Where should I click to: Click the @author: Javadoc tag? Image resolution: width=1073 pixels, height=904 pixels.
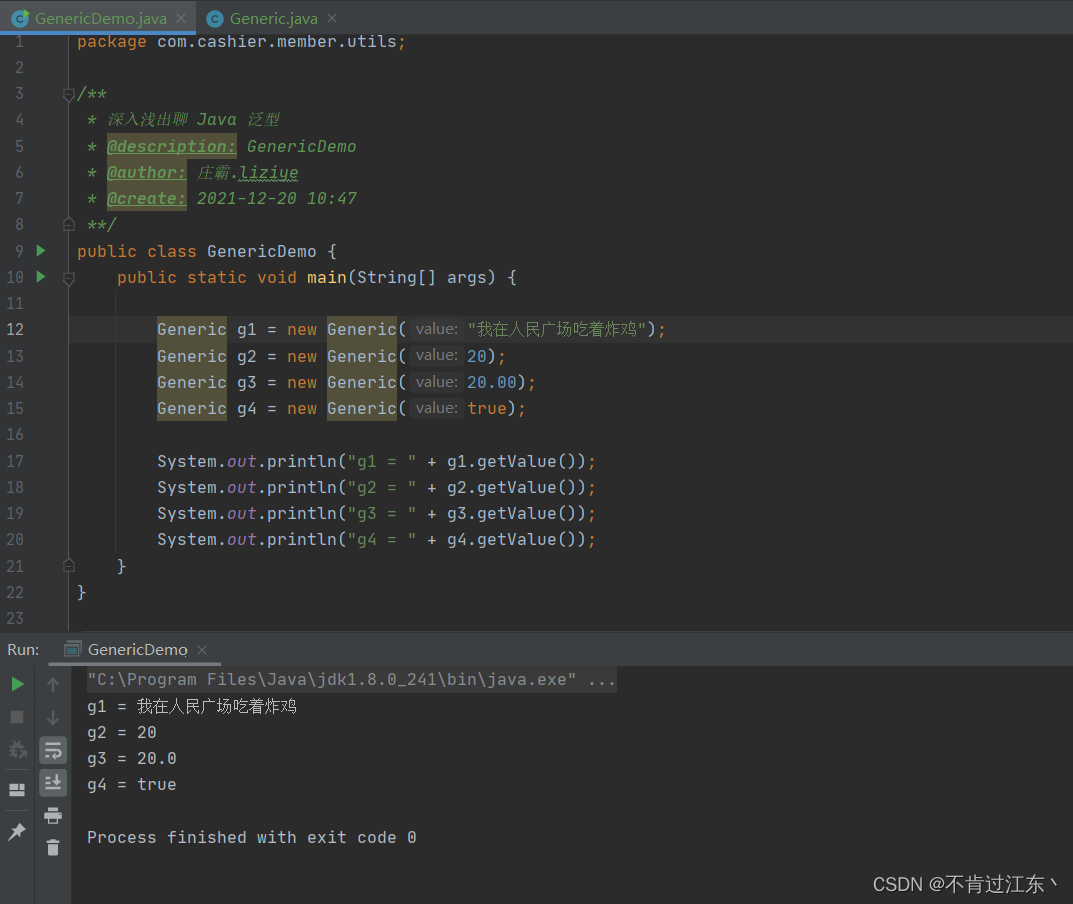pyautogui.click(x=146, y=172)
